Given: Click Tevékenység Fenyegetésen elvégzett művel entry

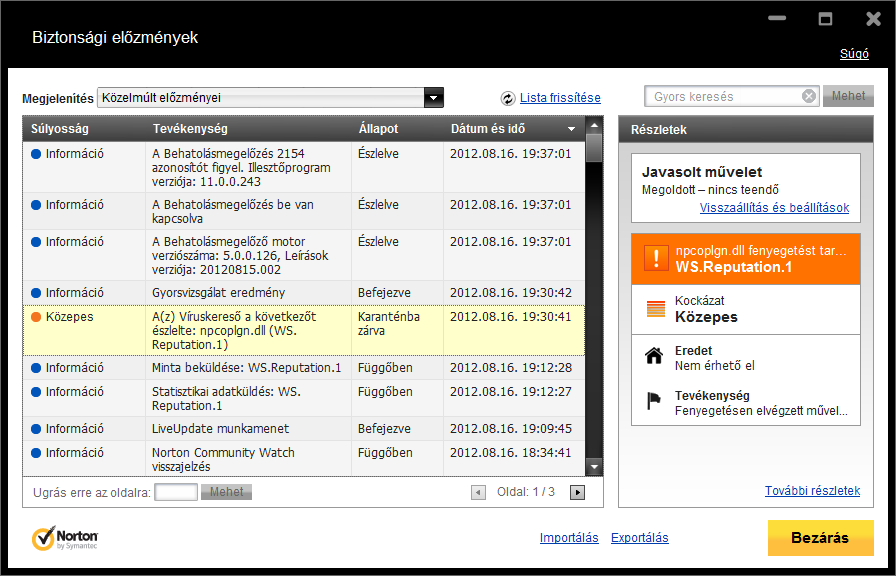Looking at the screenshot, I should [746, 403].
